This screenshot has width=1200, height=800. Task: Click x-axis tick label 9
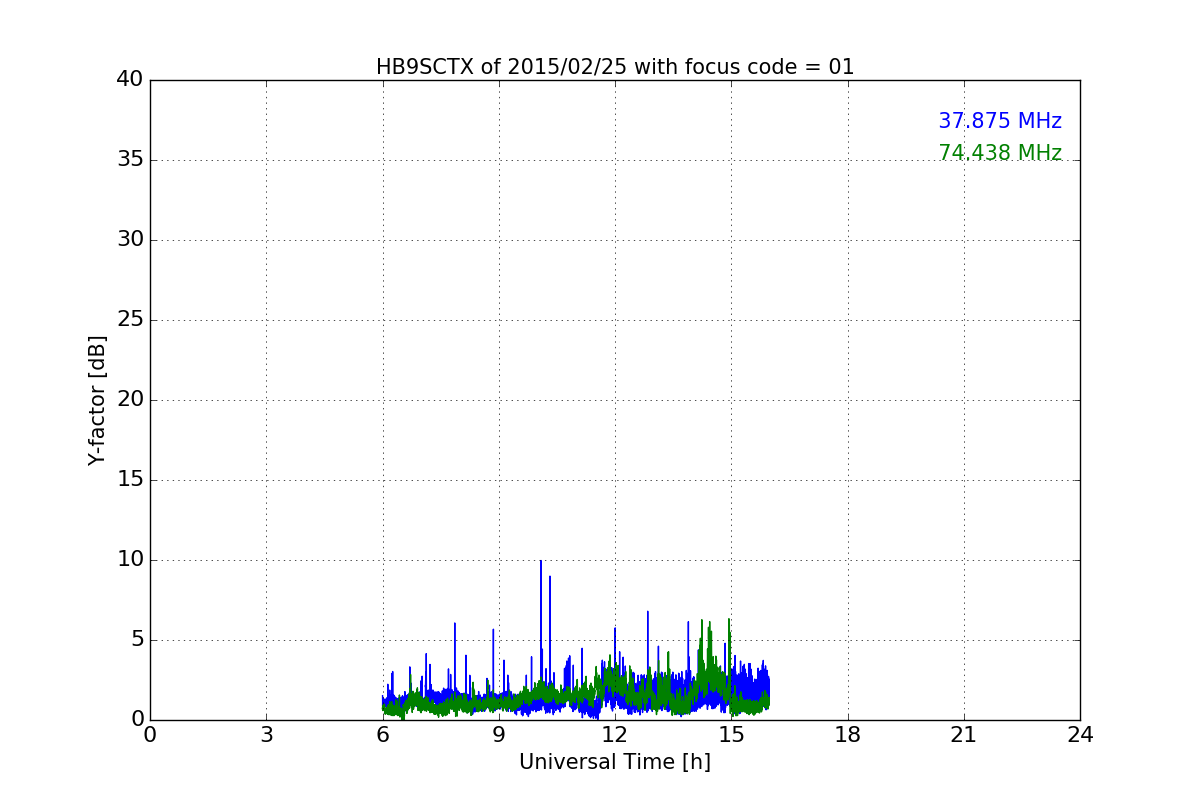pos(499,735)
